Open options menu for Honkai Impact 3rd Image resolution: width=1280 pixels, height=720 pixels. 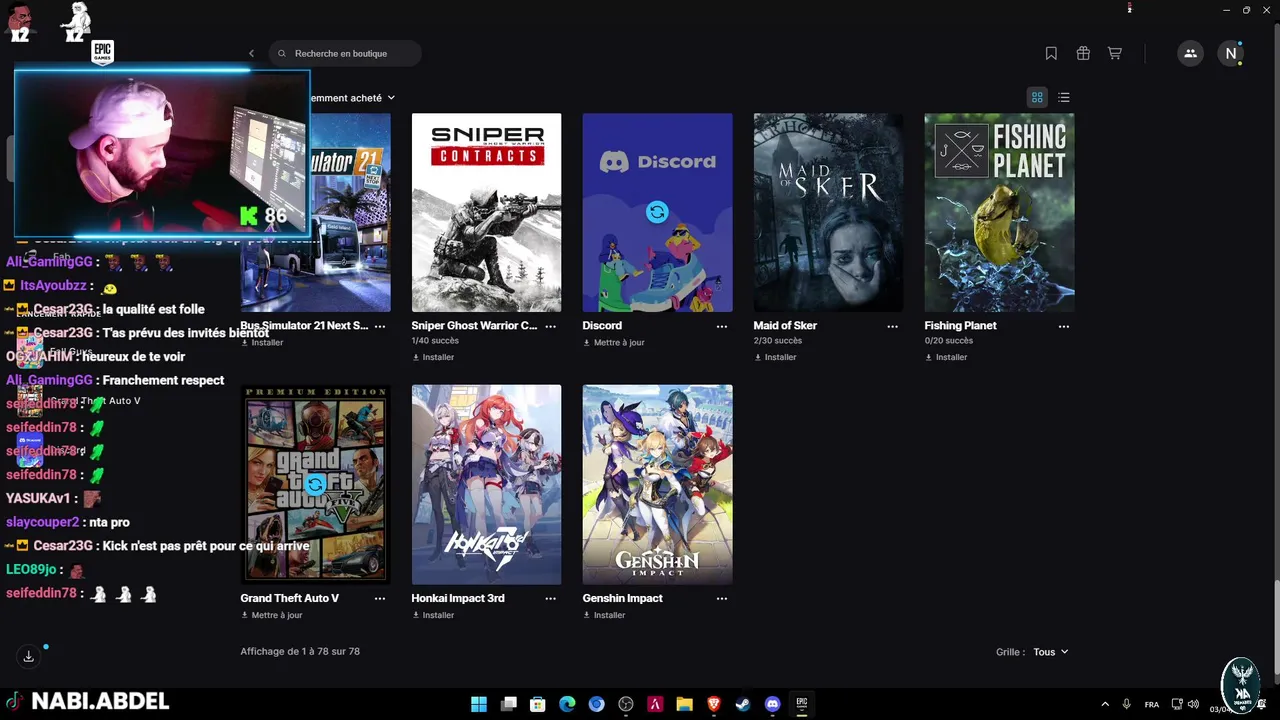[551, 598]
